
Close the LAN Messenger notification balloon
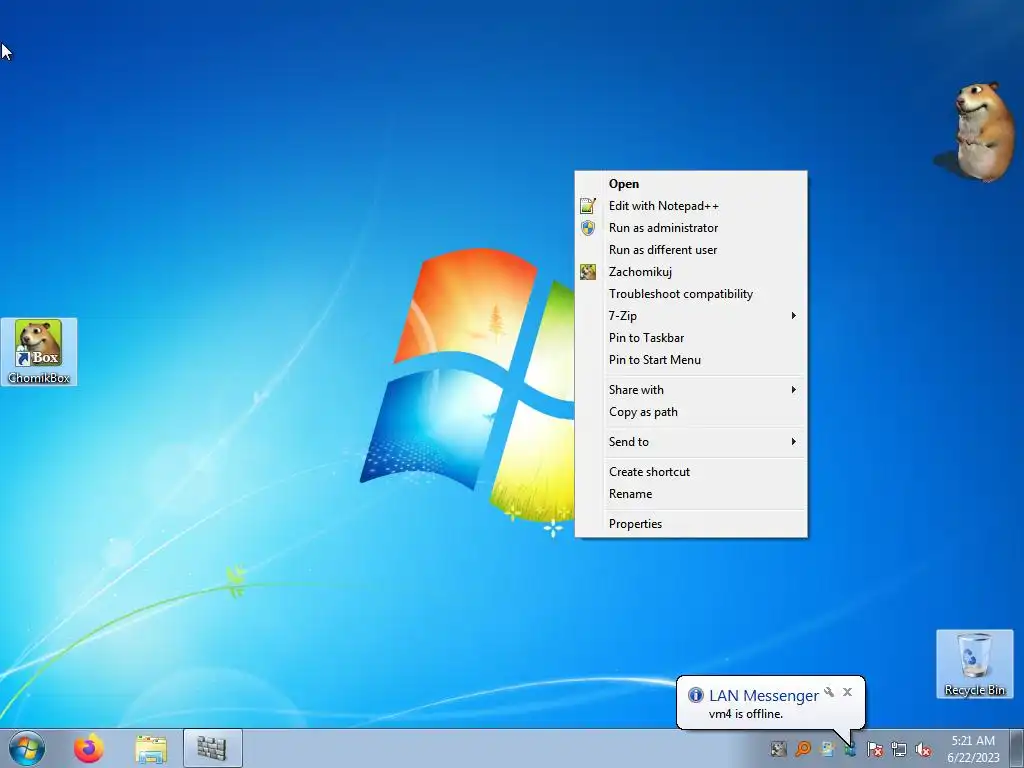[x=847, y=692]
